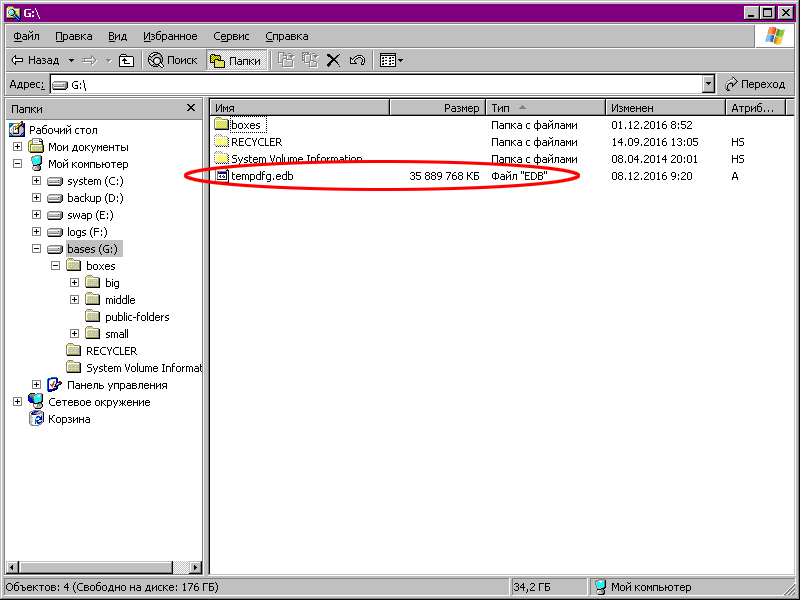Expand system (C:) drive node
The height and width of the screenshot is (600, 800).
[x=36, y=181]
